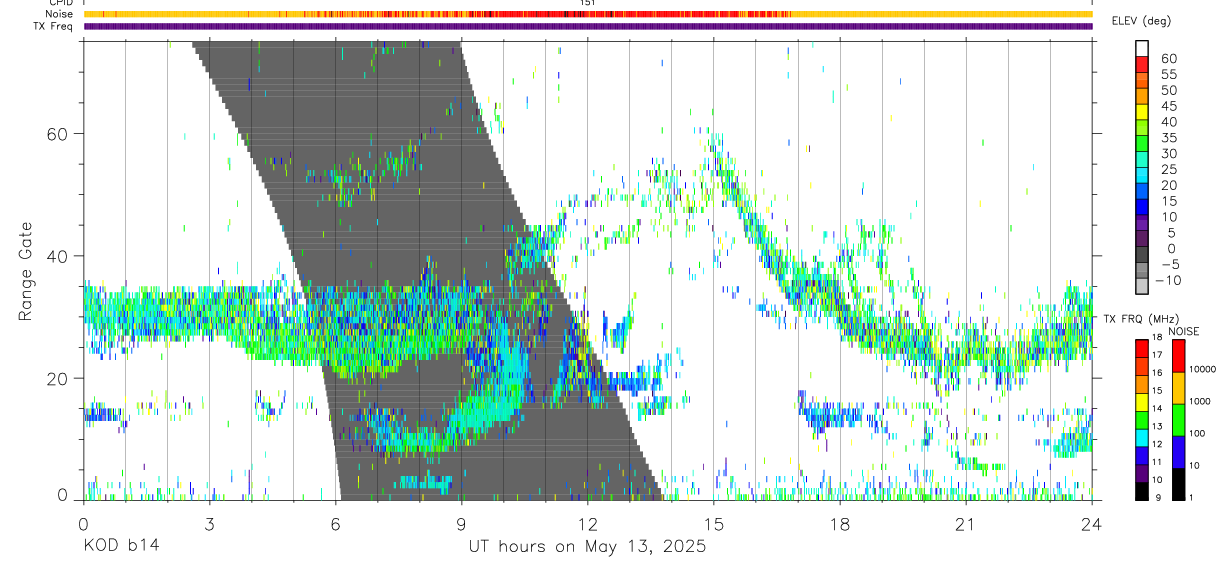Click the '6' tick on the UT hours axis
This screenshot has height=567, width=1228.
tap(335, 522)
